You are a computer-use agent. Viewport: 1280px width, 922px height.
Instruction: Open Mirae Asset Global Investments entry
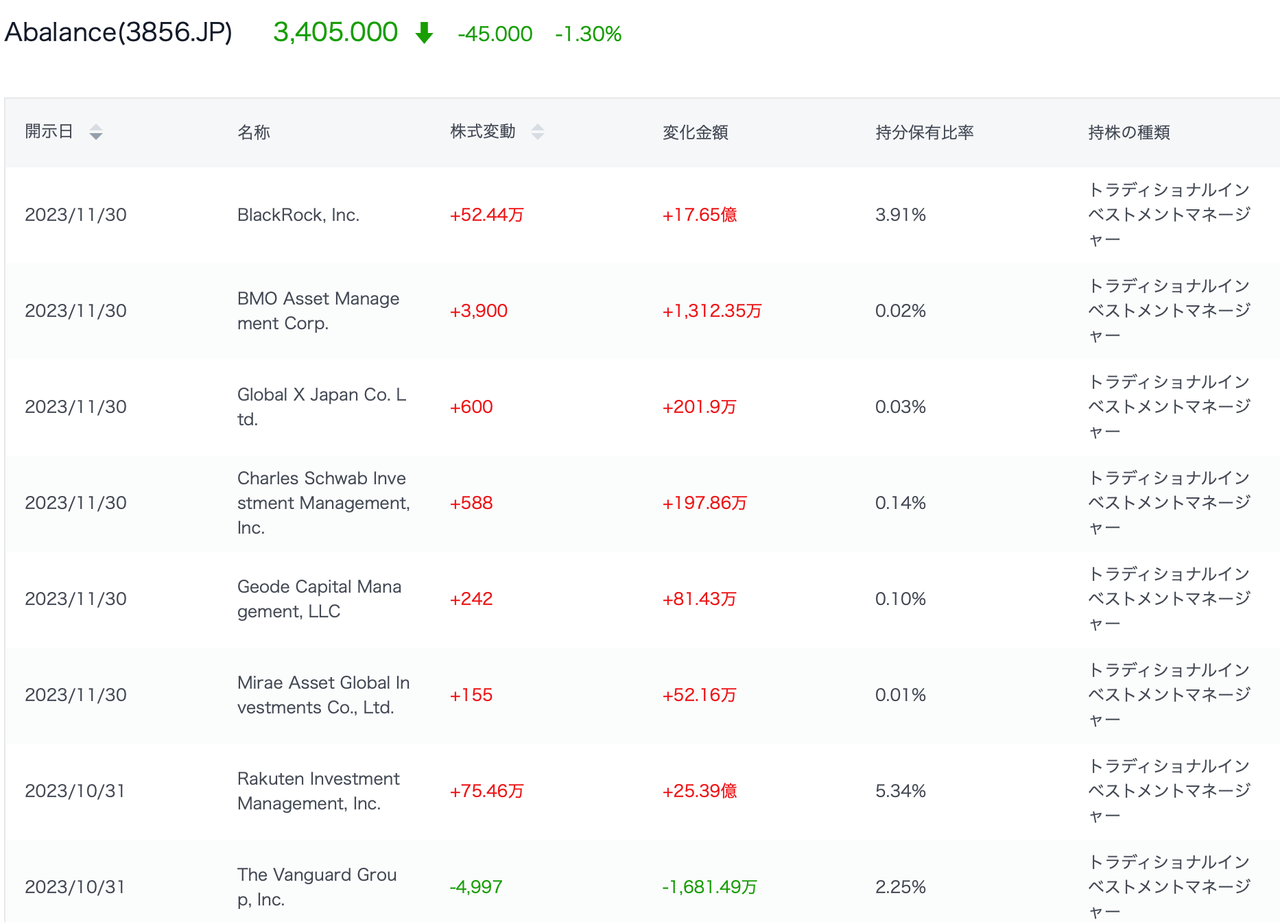(x=323, y=695)
